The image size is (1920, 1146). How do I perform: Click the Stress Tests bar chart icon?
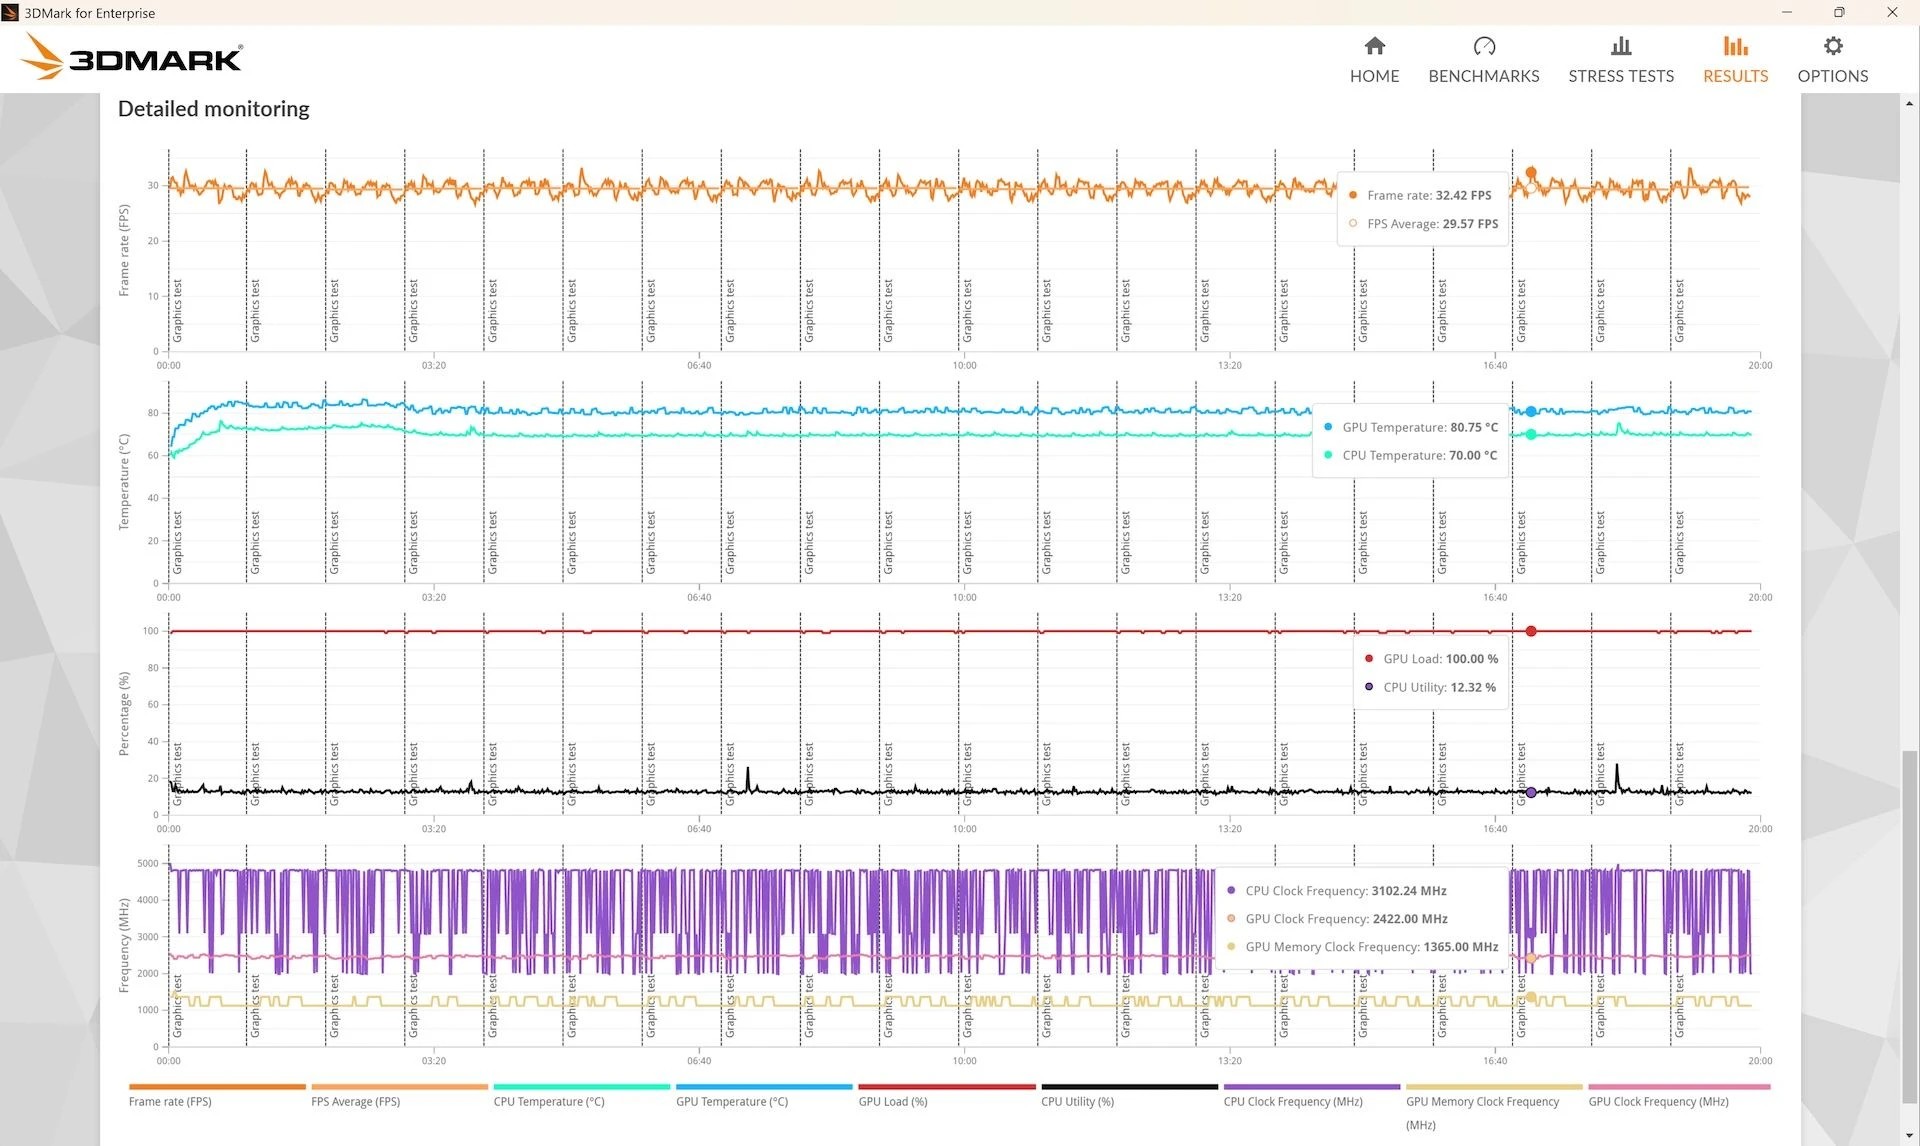(x=1620, y=46)
